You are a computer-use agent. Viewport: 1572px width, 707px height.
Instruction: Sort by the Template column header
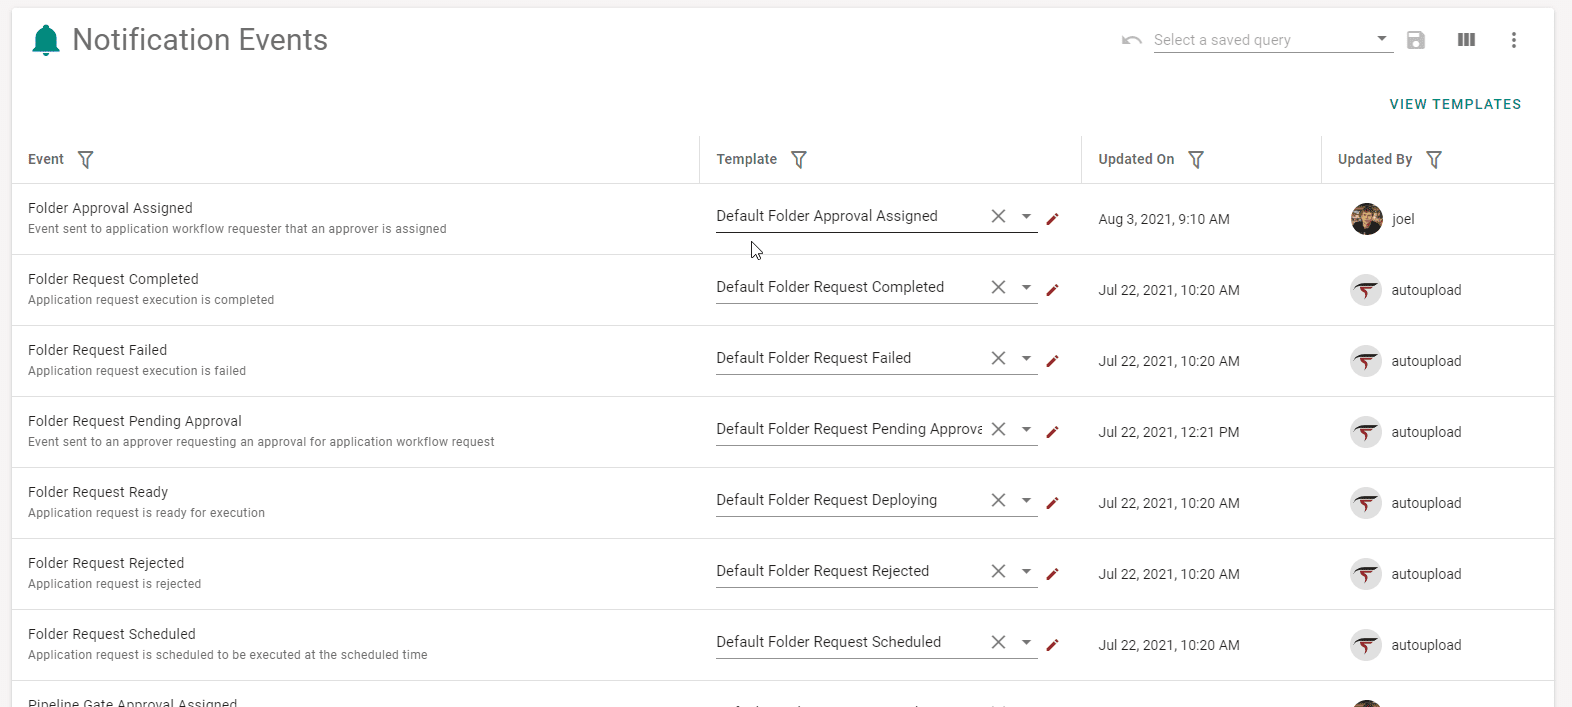tap(747, 159)
